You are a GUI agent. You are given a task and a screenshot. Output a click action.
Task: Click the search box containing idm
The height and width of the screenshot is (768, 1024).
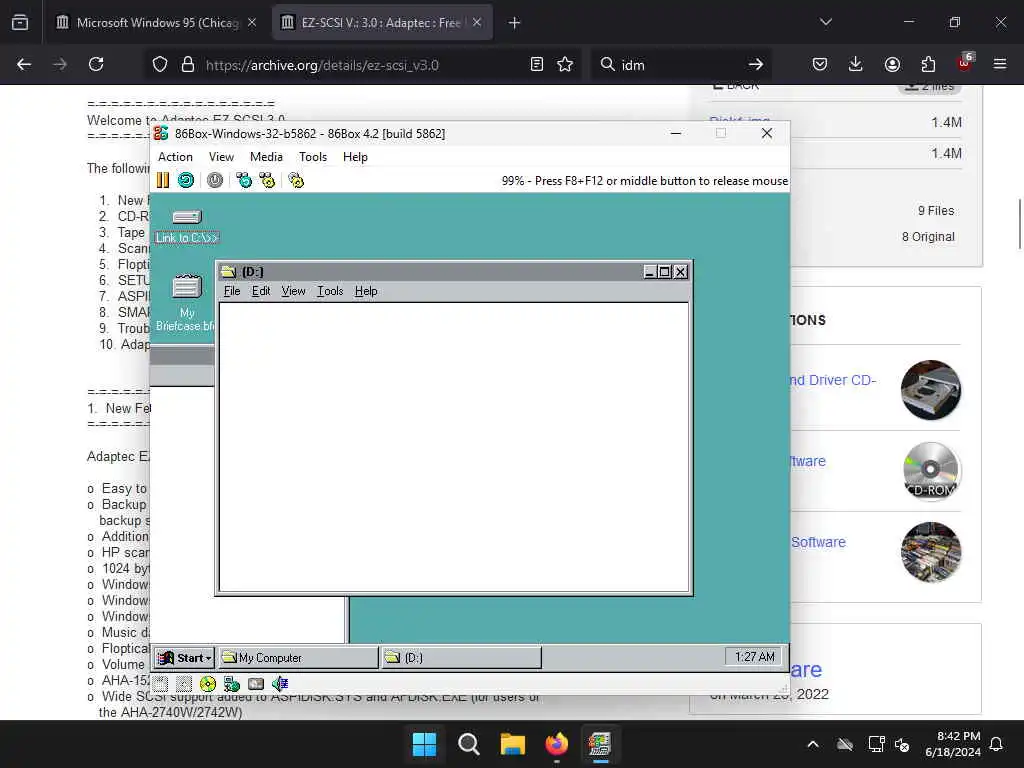tap(679, 65)
